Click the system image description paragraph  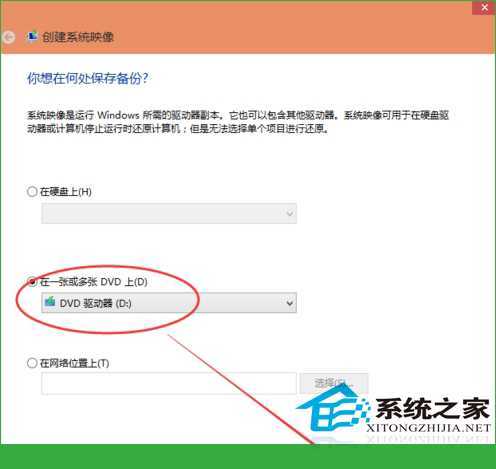[238, 122]
